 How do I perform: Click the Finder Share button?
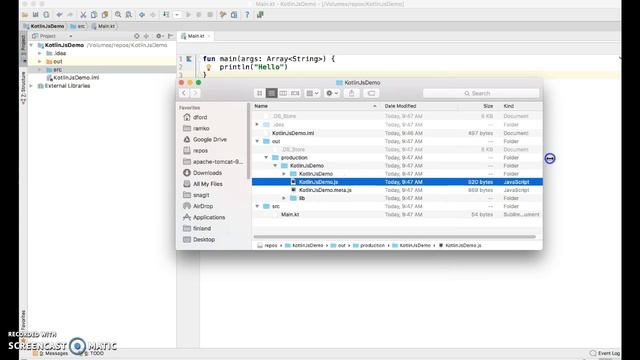(351, 93)
